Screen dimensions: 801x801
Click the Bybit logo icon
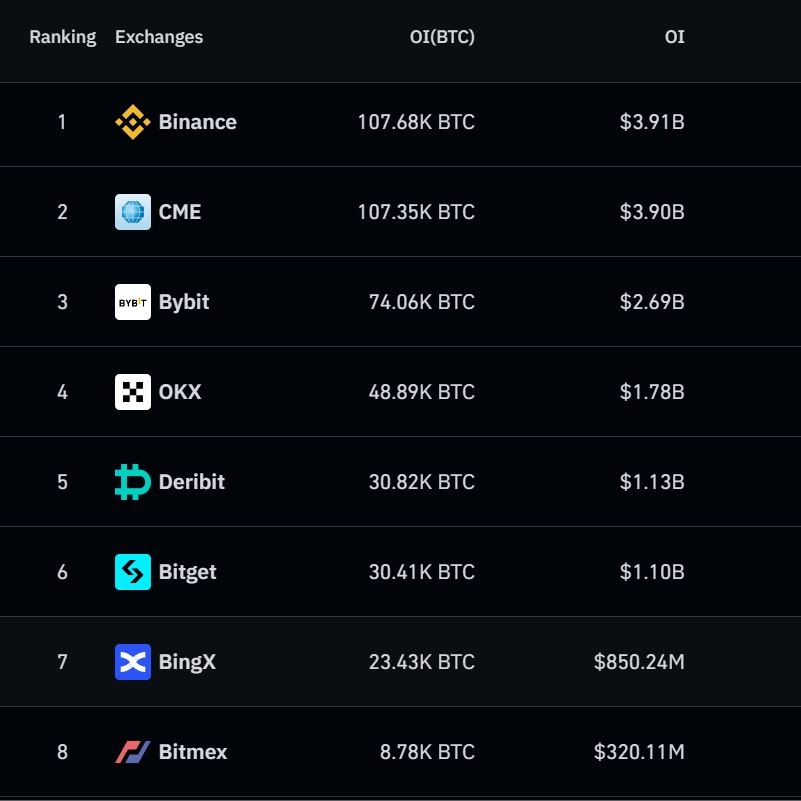point(132,302)
